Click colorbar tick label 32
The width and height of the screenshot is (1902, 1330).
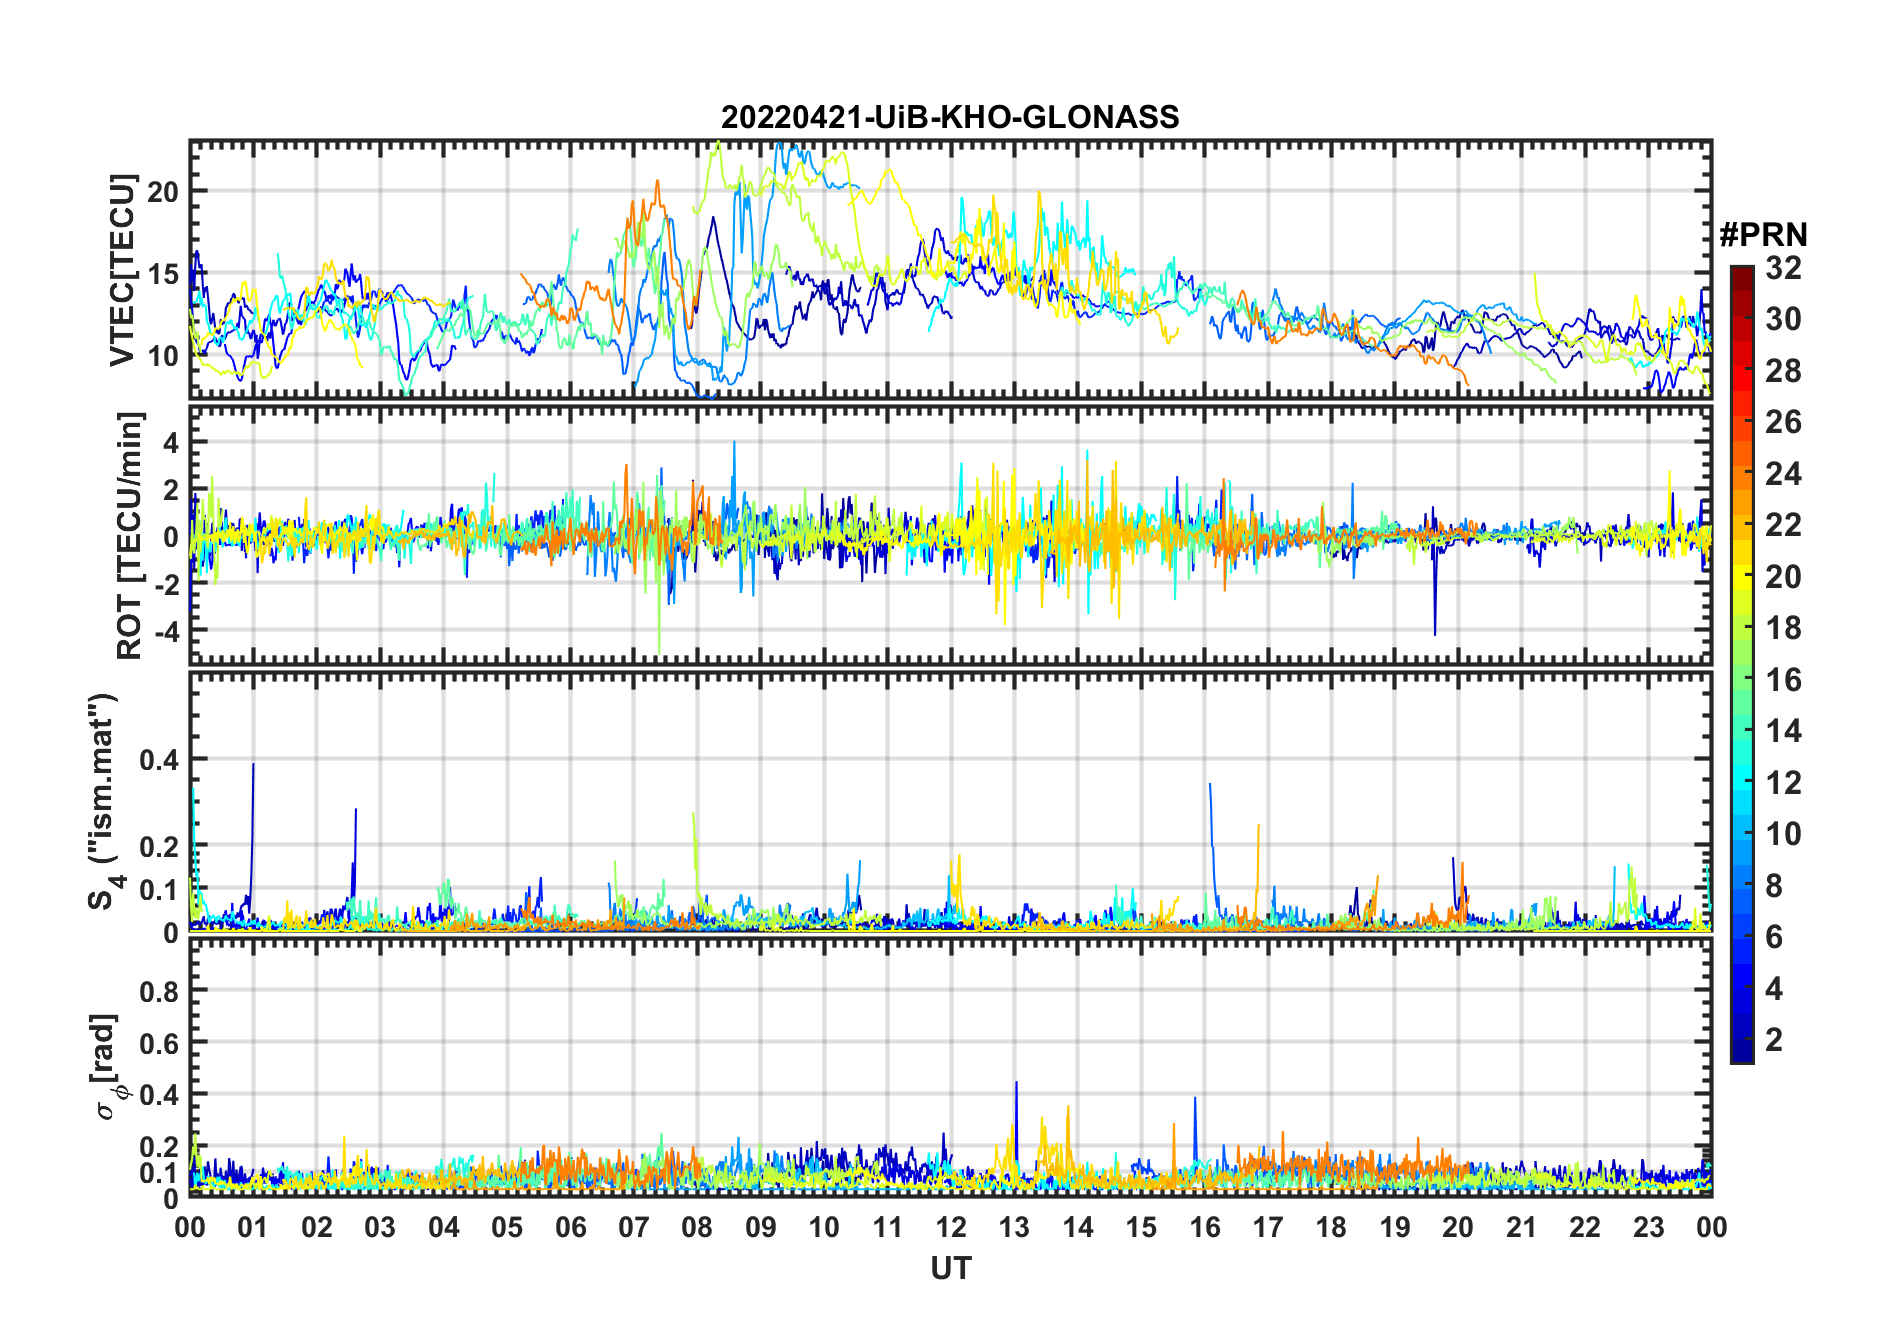tap(1783, 268)
